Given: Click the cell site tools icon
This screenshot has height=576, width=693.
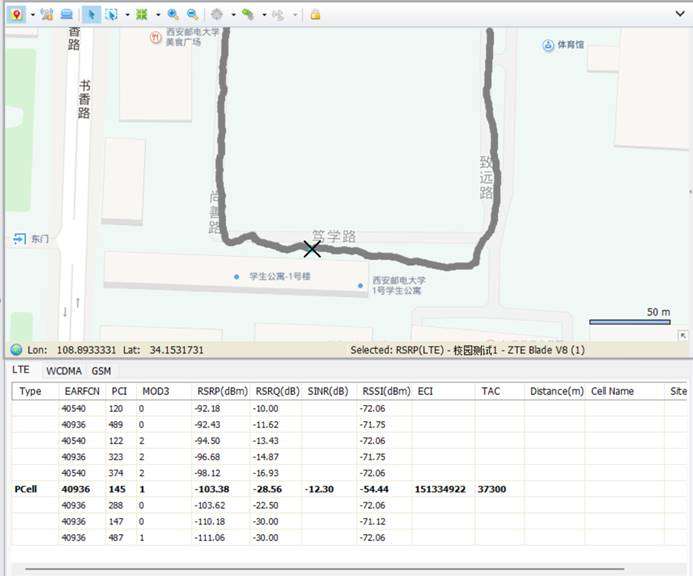Looking at the screenshot, I should click(47, 14).
